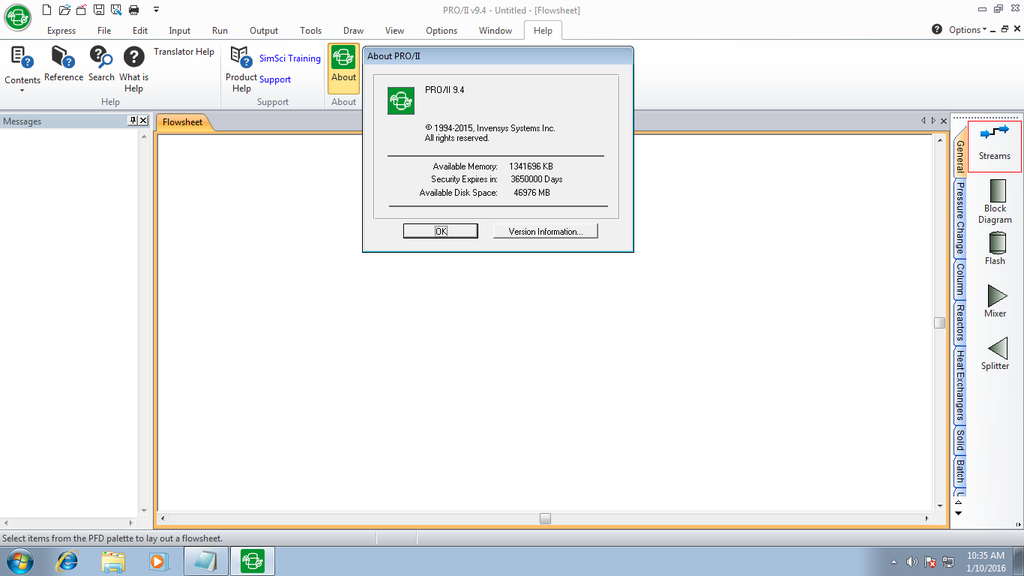Screen dimensions: 1024x576
Task: Pin the Messages panel
Action: pos(133,121)
